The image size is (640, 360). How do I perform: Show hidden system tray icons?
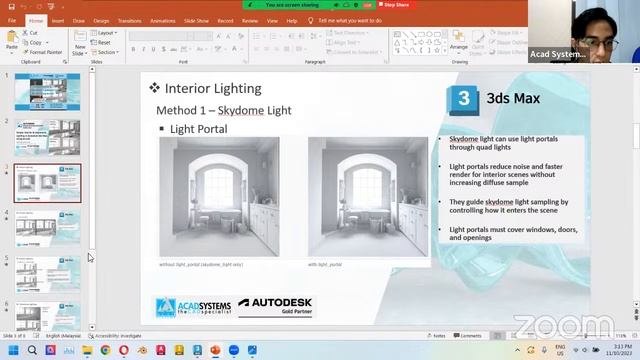(x=517, y=350)
